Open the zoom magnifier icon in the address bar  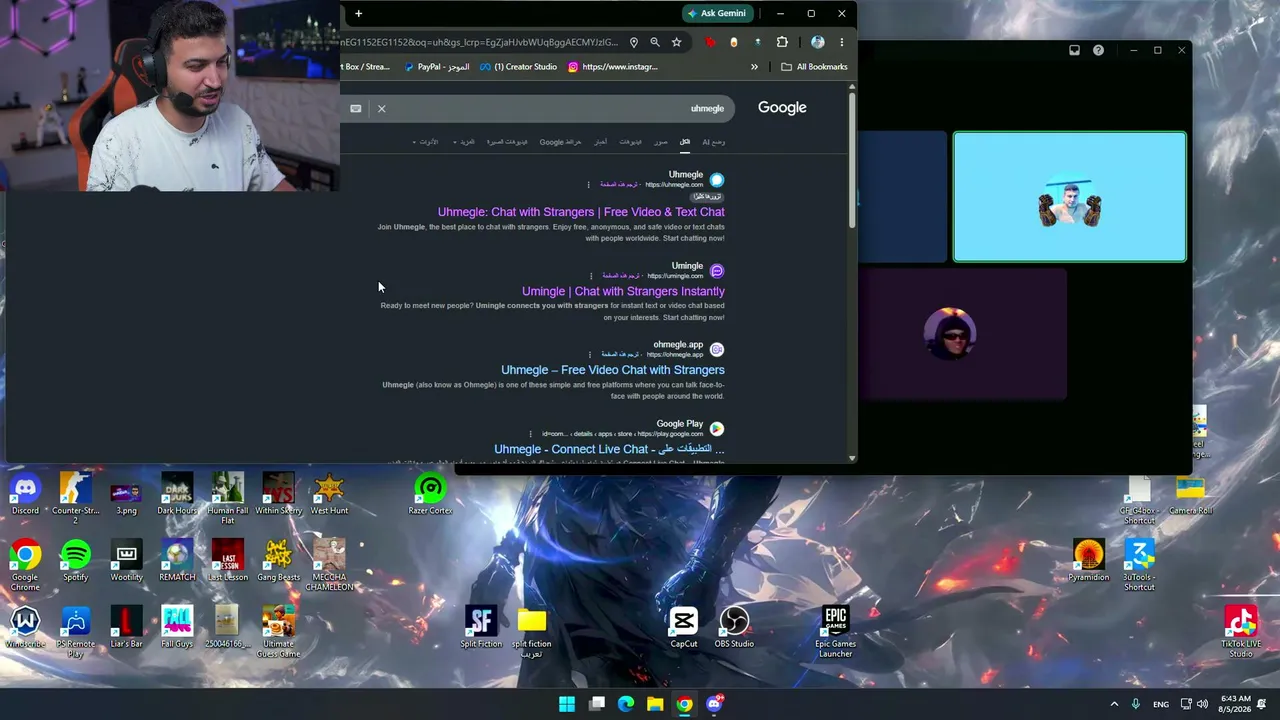click(655, 42)
